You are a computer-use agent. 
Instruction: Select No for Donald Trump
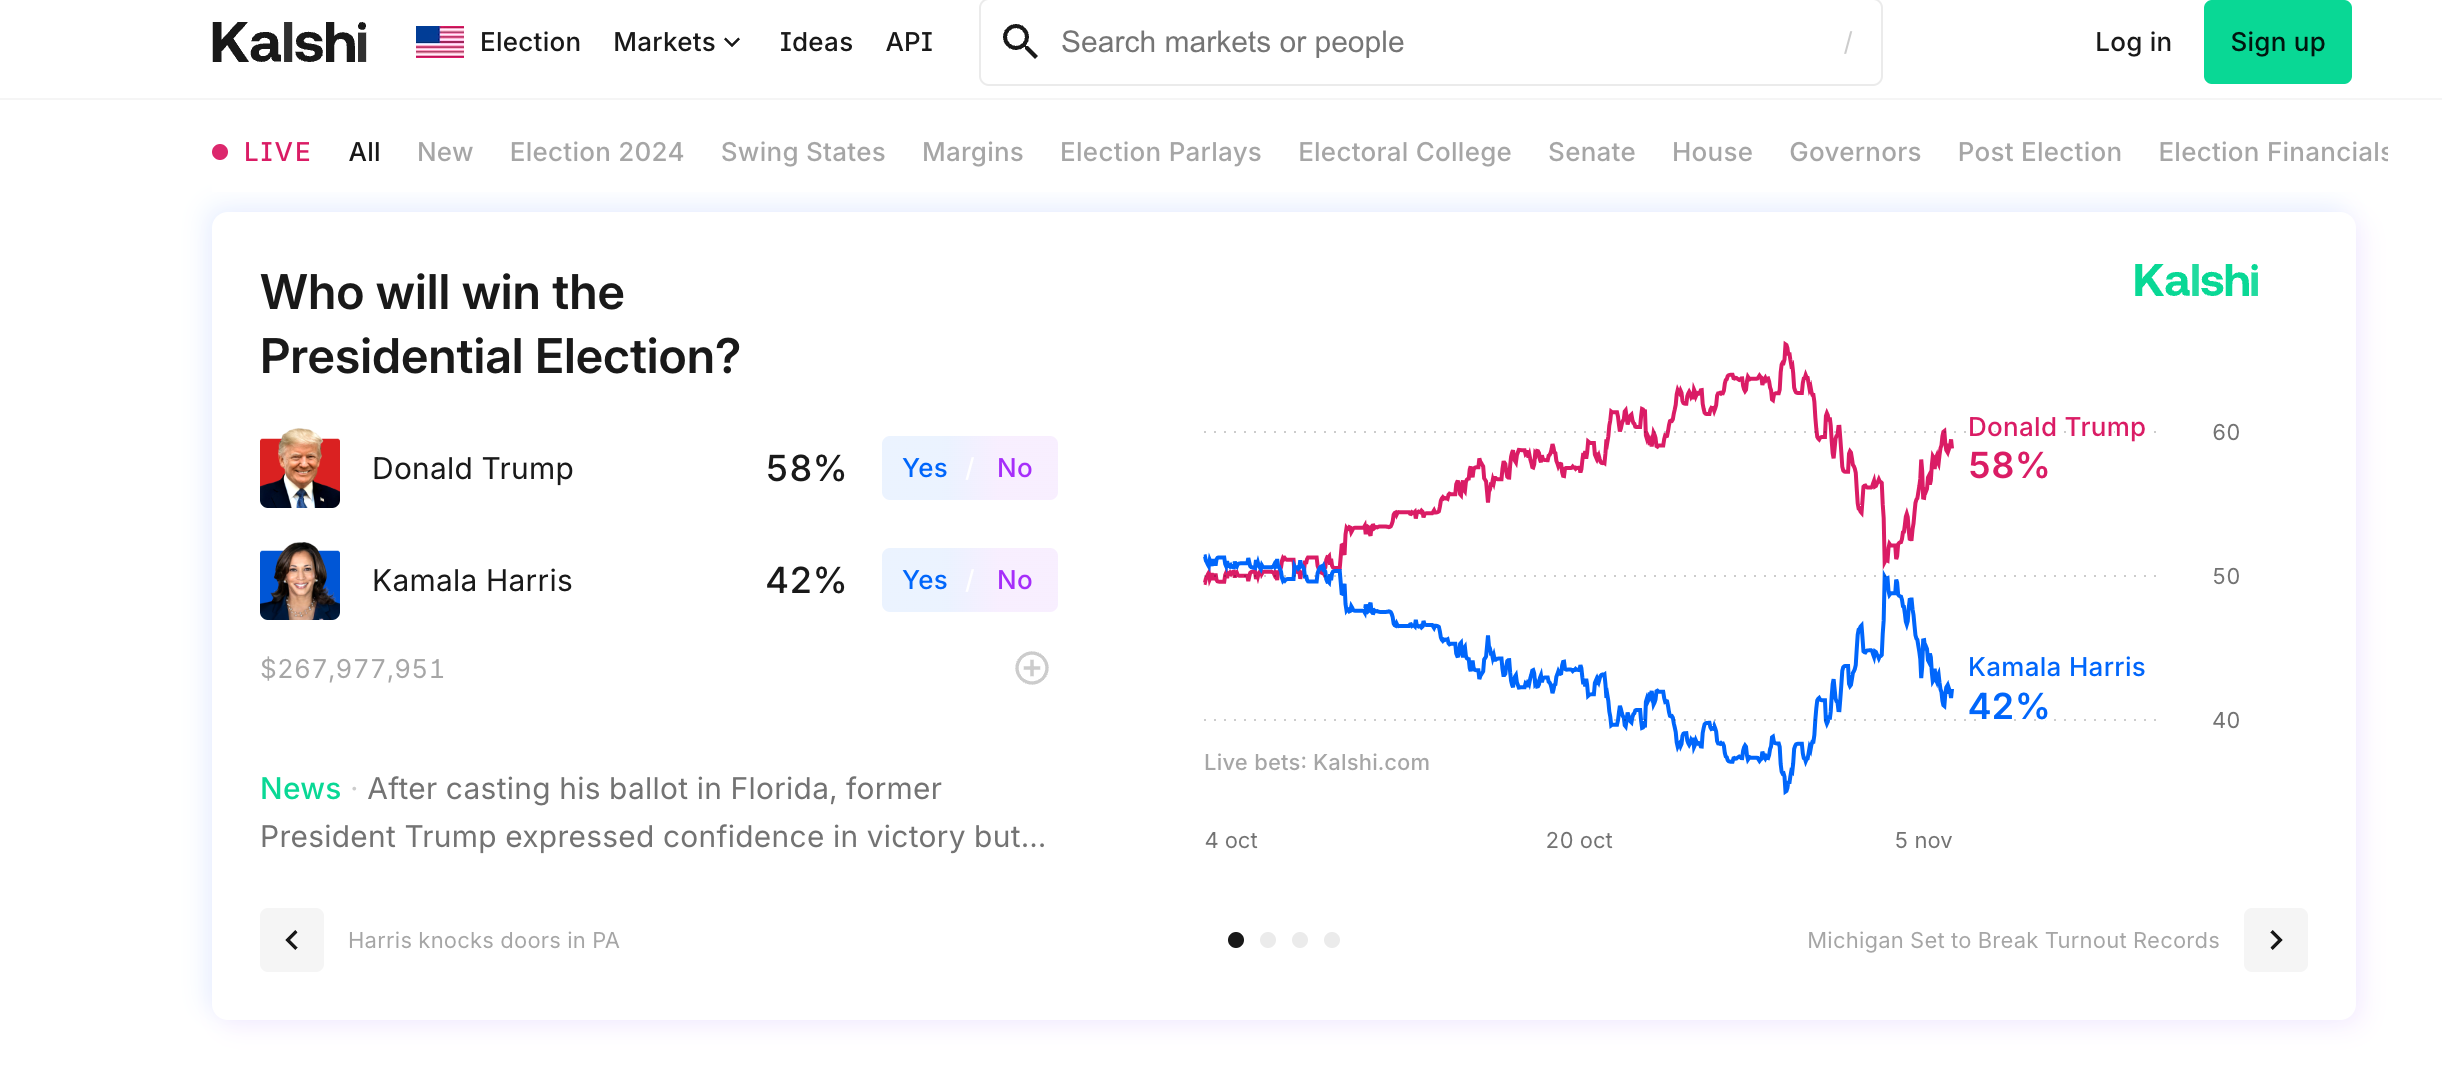click(x=1014, y=468)
